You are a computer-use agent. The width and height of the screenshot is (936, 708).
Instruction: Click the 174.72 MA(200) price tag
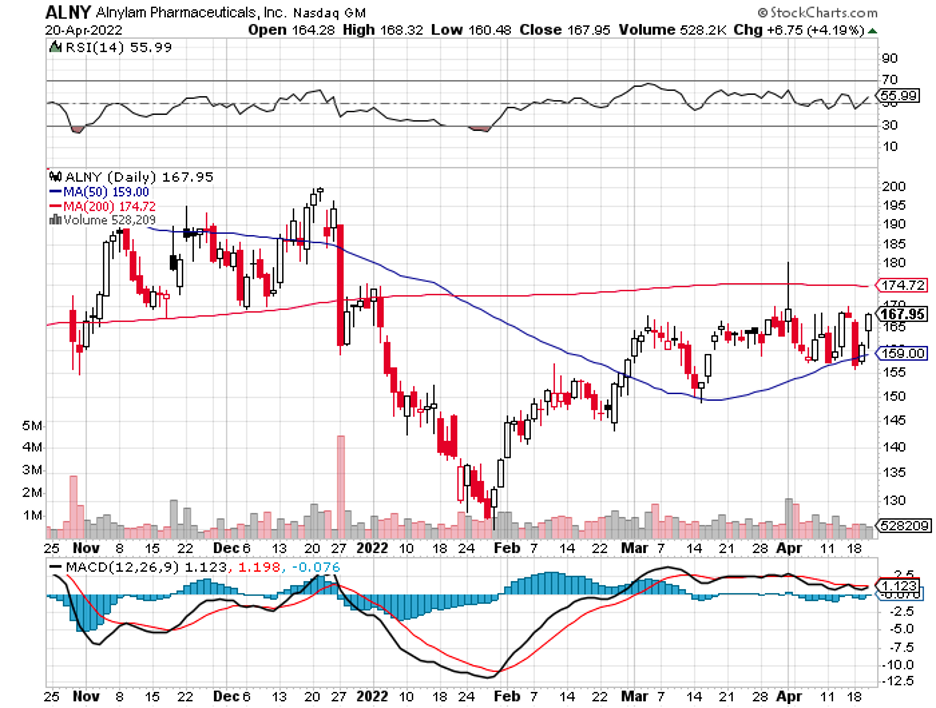(x=902, y=285)
